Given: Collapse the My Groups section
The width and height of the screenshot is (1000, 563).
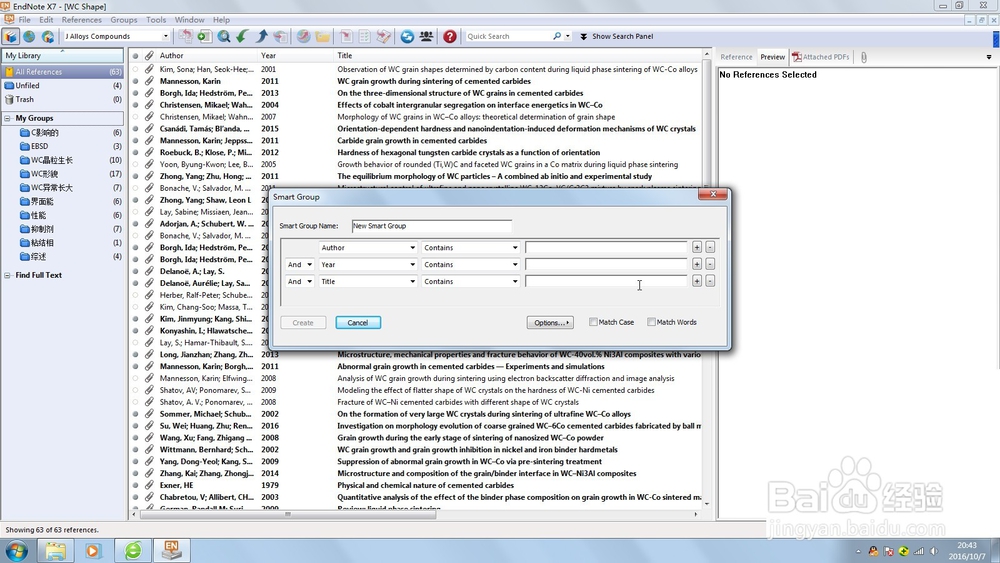Looking at the screenshot, I should (x=8, y=118).
